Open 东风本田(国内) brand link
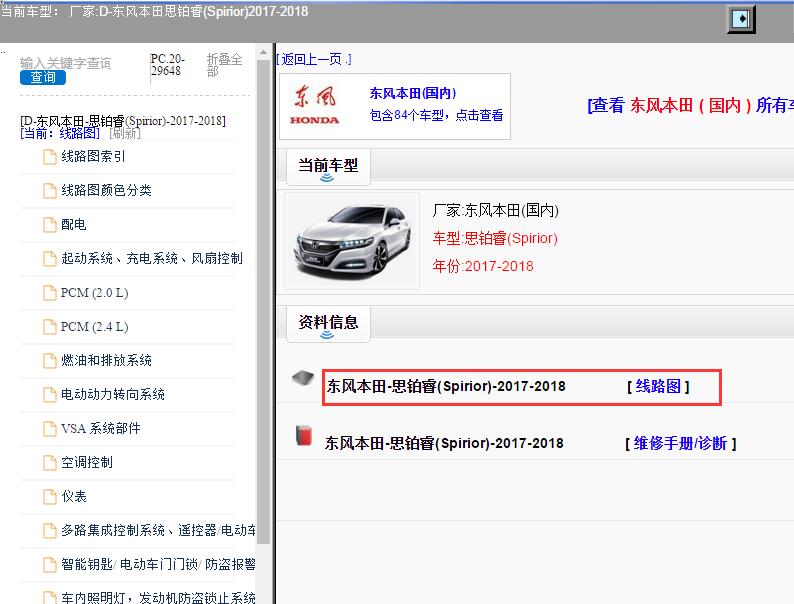794x604 pixels. (x=413, y=93)
